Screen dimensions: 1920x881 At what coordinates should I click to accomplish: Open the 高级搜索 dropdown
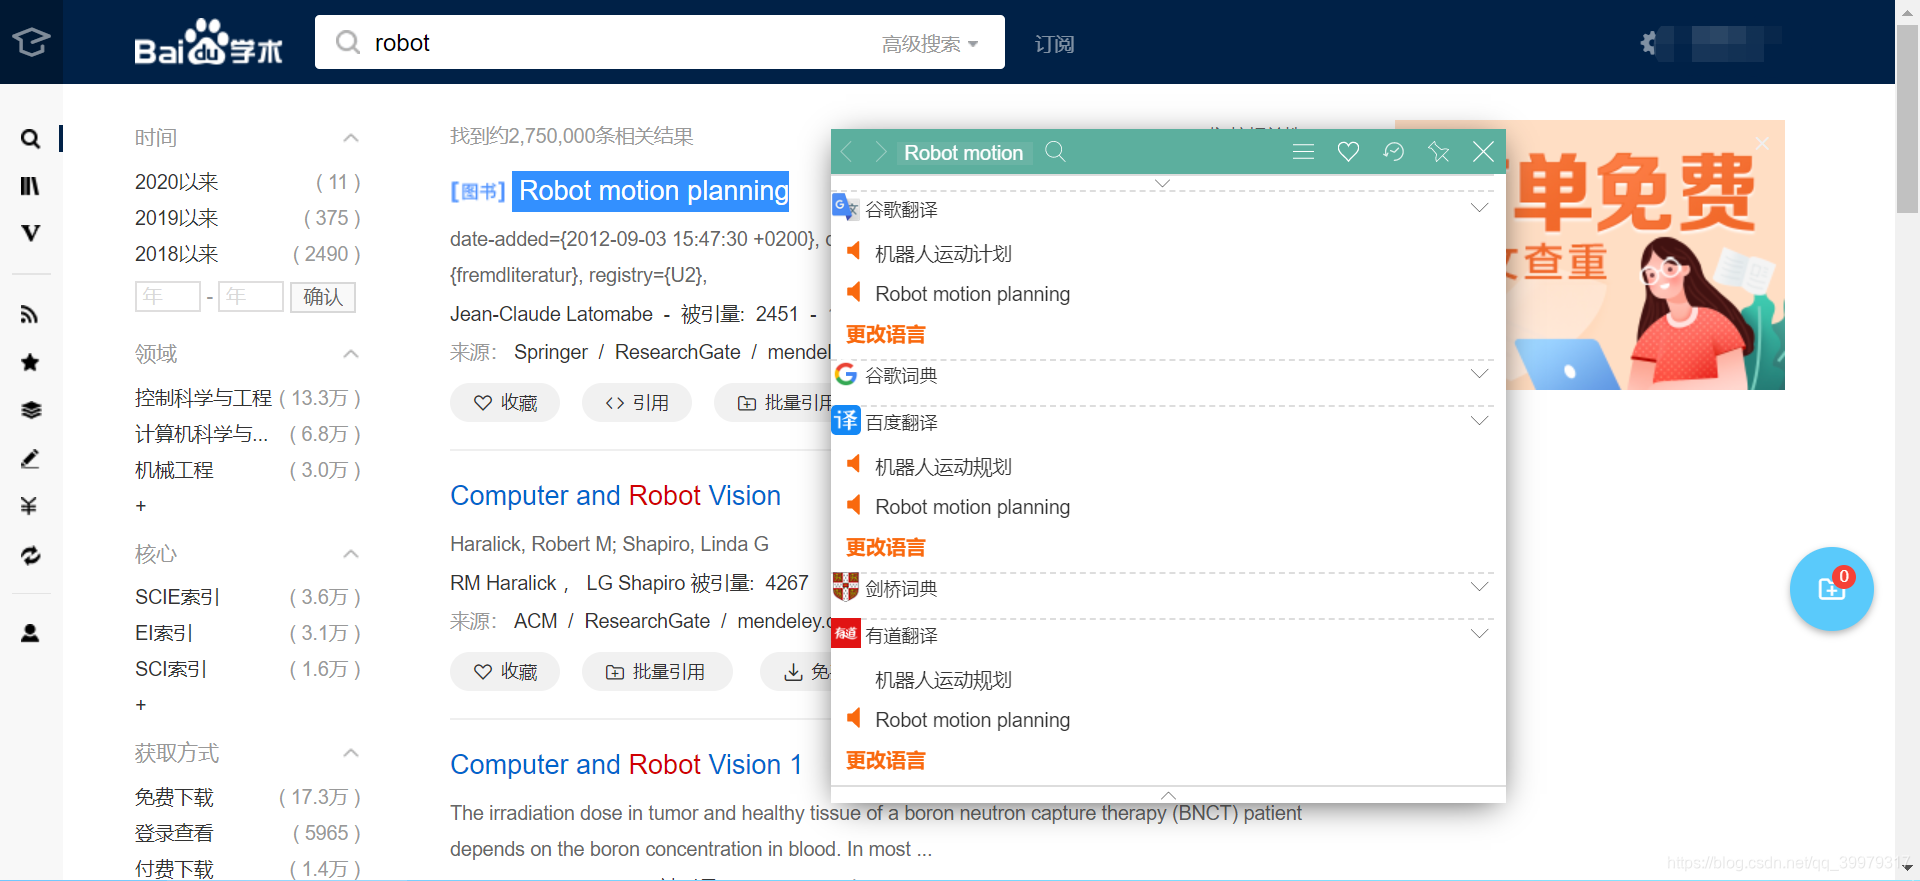click(930, 44)
